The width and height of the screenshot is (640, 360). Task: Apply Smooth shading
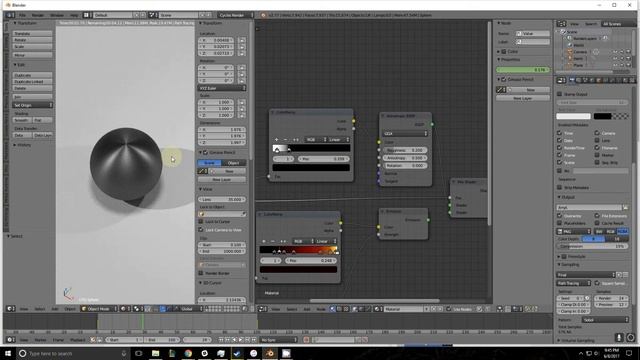coord(22,120)
